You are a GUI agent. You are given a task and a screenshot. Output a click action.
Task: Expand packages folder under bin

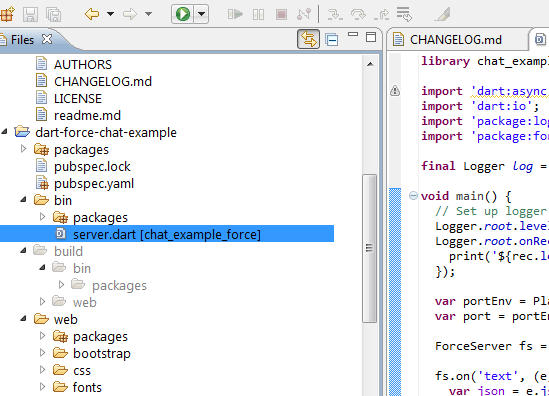42,217
